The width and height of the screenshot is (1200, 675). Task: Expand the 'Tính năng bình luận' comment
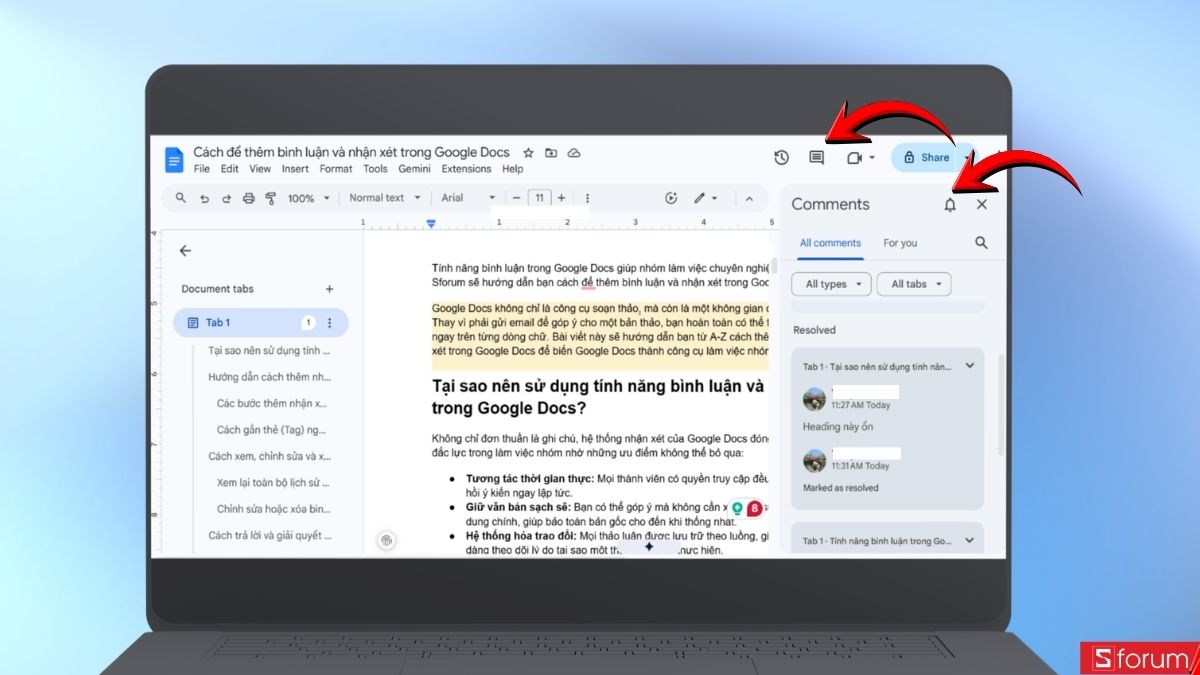coord(969,541)
